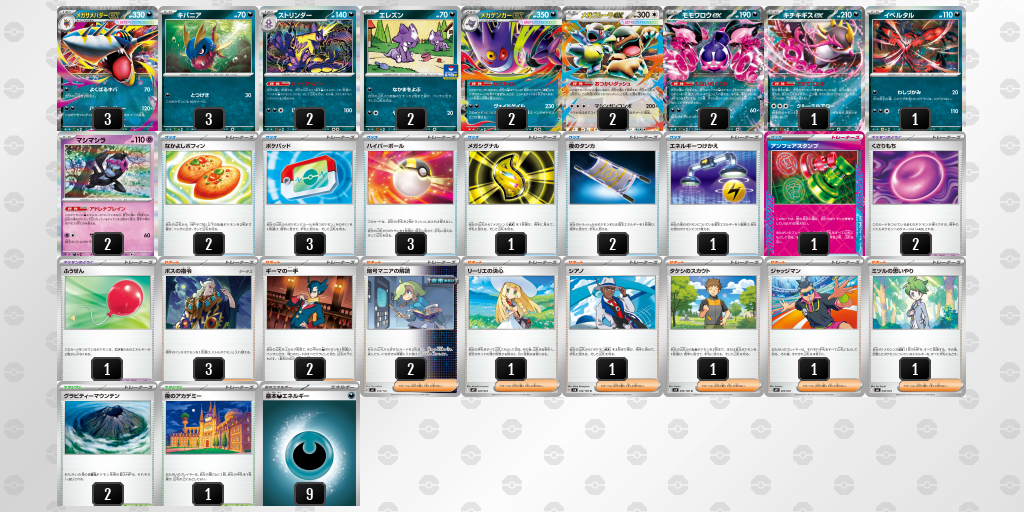This screenshot has width=1024, height=512.
Task: Click the Mega Sharpedo ex card (メガサメハダーex)
Action: point(108,69)
